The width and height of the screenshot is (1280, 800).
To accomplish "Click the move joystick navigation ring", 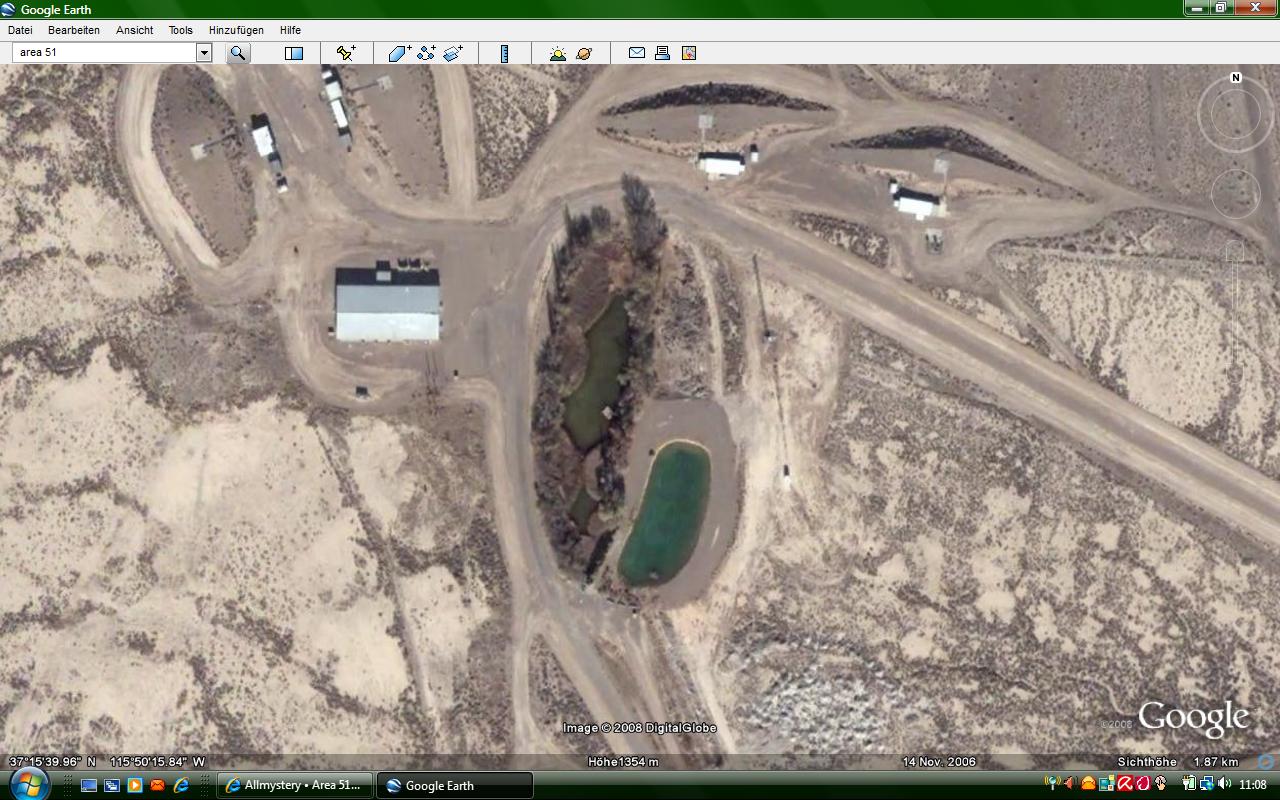I will pyautogui.click(x=1236, y=194).
